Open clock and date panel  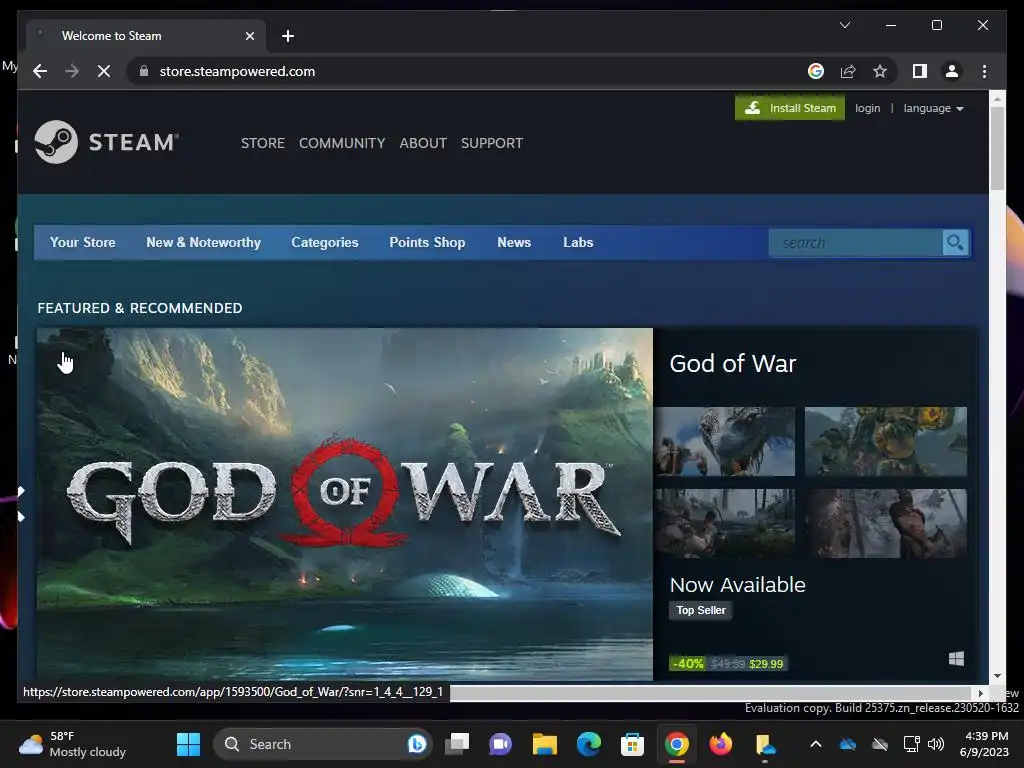point(985,744)
